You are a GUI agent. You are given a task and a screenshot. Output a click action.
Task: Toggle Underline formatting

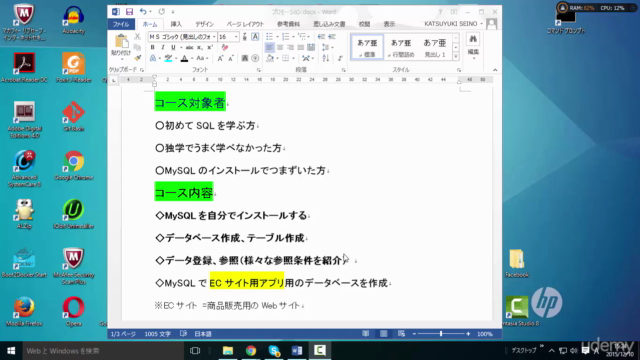pyautogui.click(x=173, y=48)
